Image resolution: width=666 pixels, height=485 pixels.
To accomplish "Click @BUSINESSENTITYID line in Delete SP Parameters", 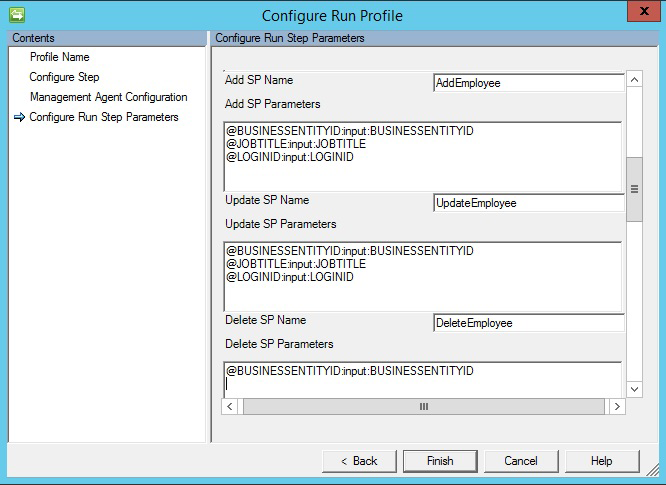I will tap(350, 371).
